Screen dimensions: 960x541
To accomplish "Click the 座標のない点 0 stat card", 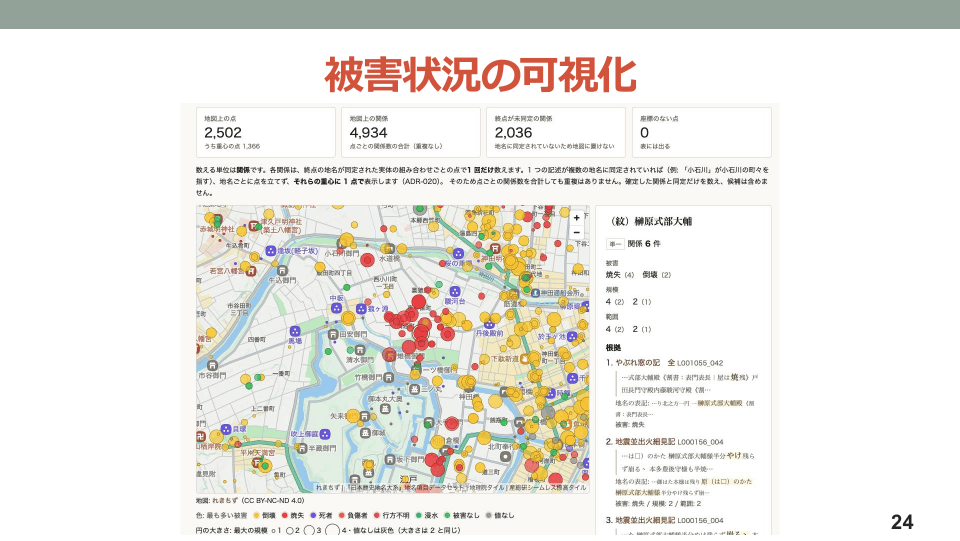I will coord(702,132).
